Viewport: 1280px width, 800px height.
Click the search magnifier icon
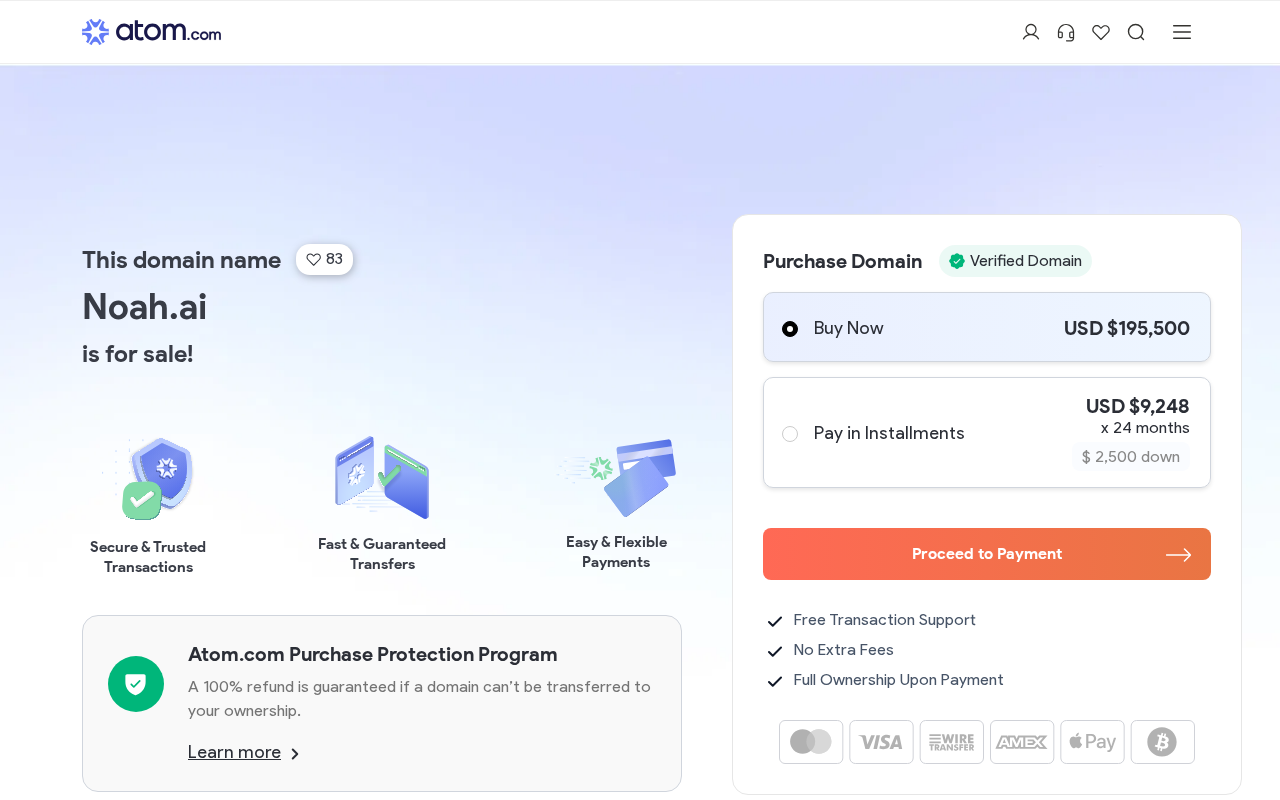click(1136, 32)
